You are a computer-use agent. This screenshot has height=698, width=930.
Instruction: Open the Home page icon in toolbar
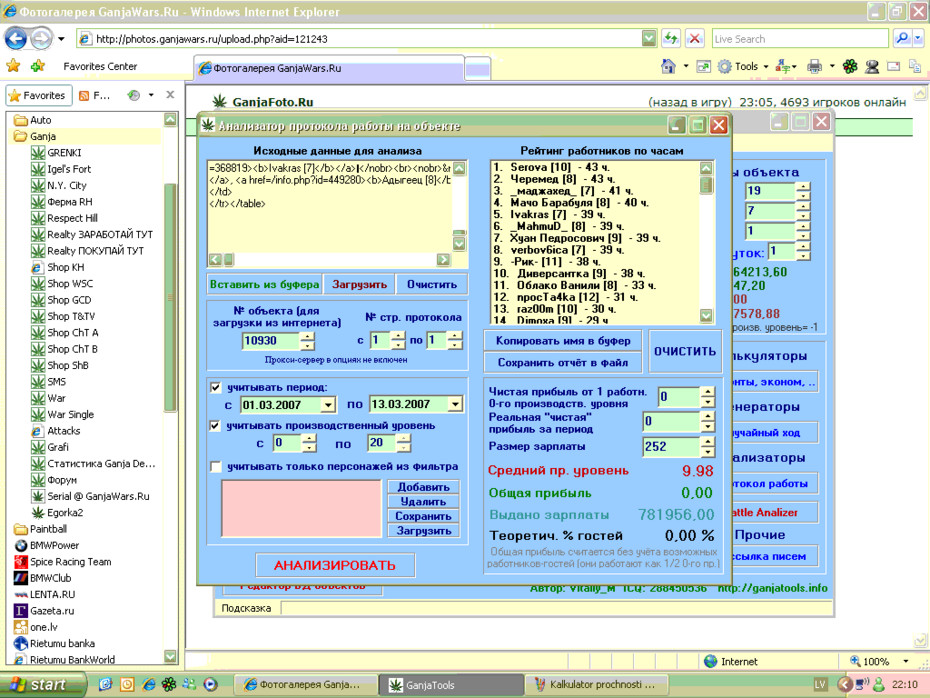point(668,66)
